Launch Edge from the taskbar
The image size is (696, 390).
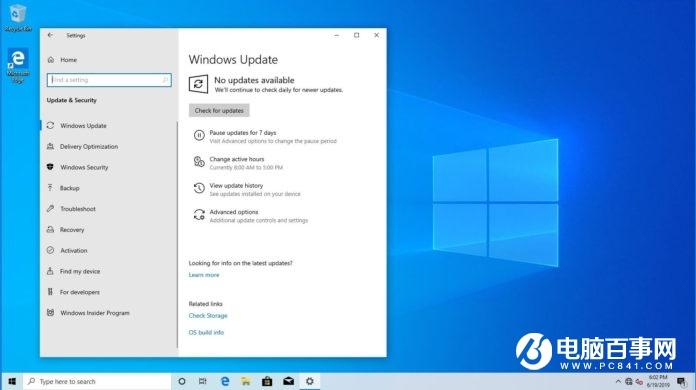225,382
